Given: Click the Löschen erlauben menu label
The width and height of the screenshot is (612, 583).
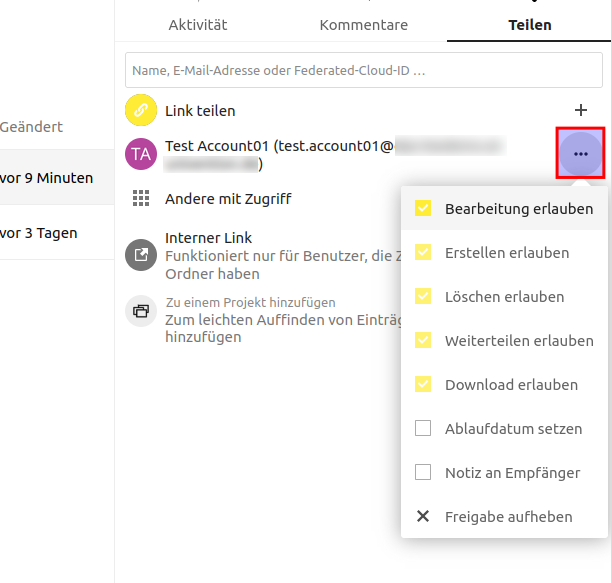Looking at the screenshot, I should (x=505, y=297).
